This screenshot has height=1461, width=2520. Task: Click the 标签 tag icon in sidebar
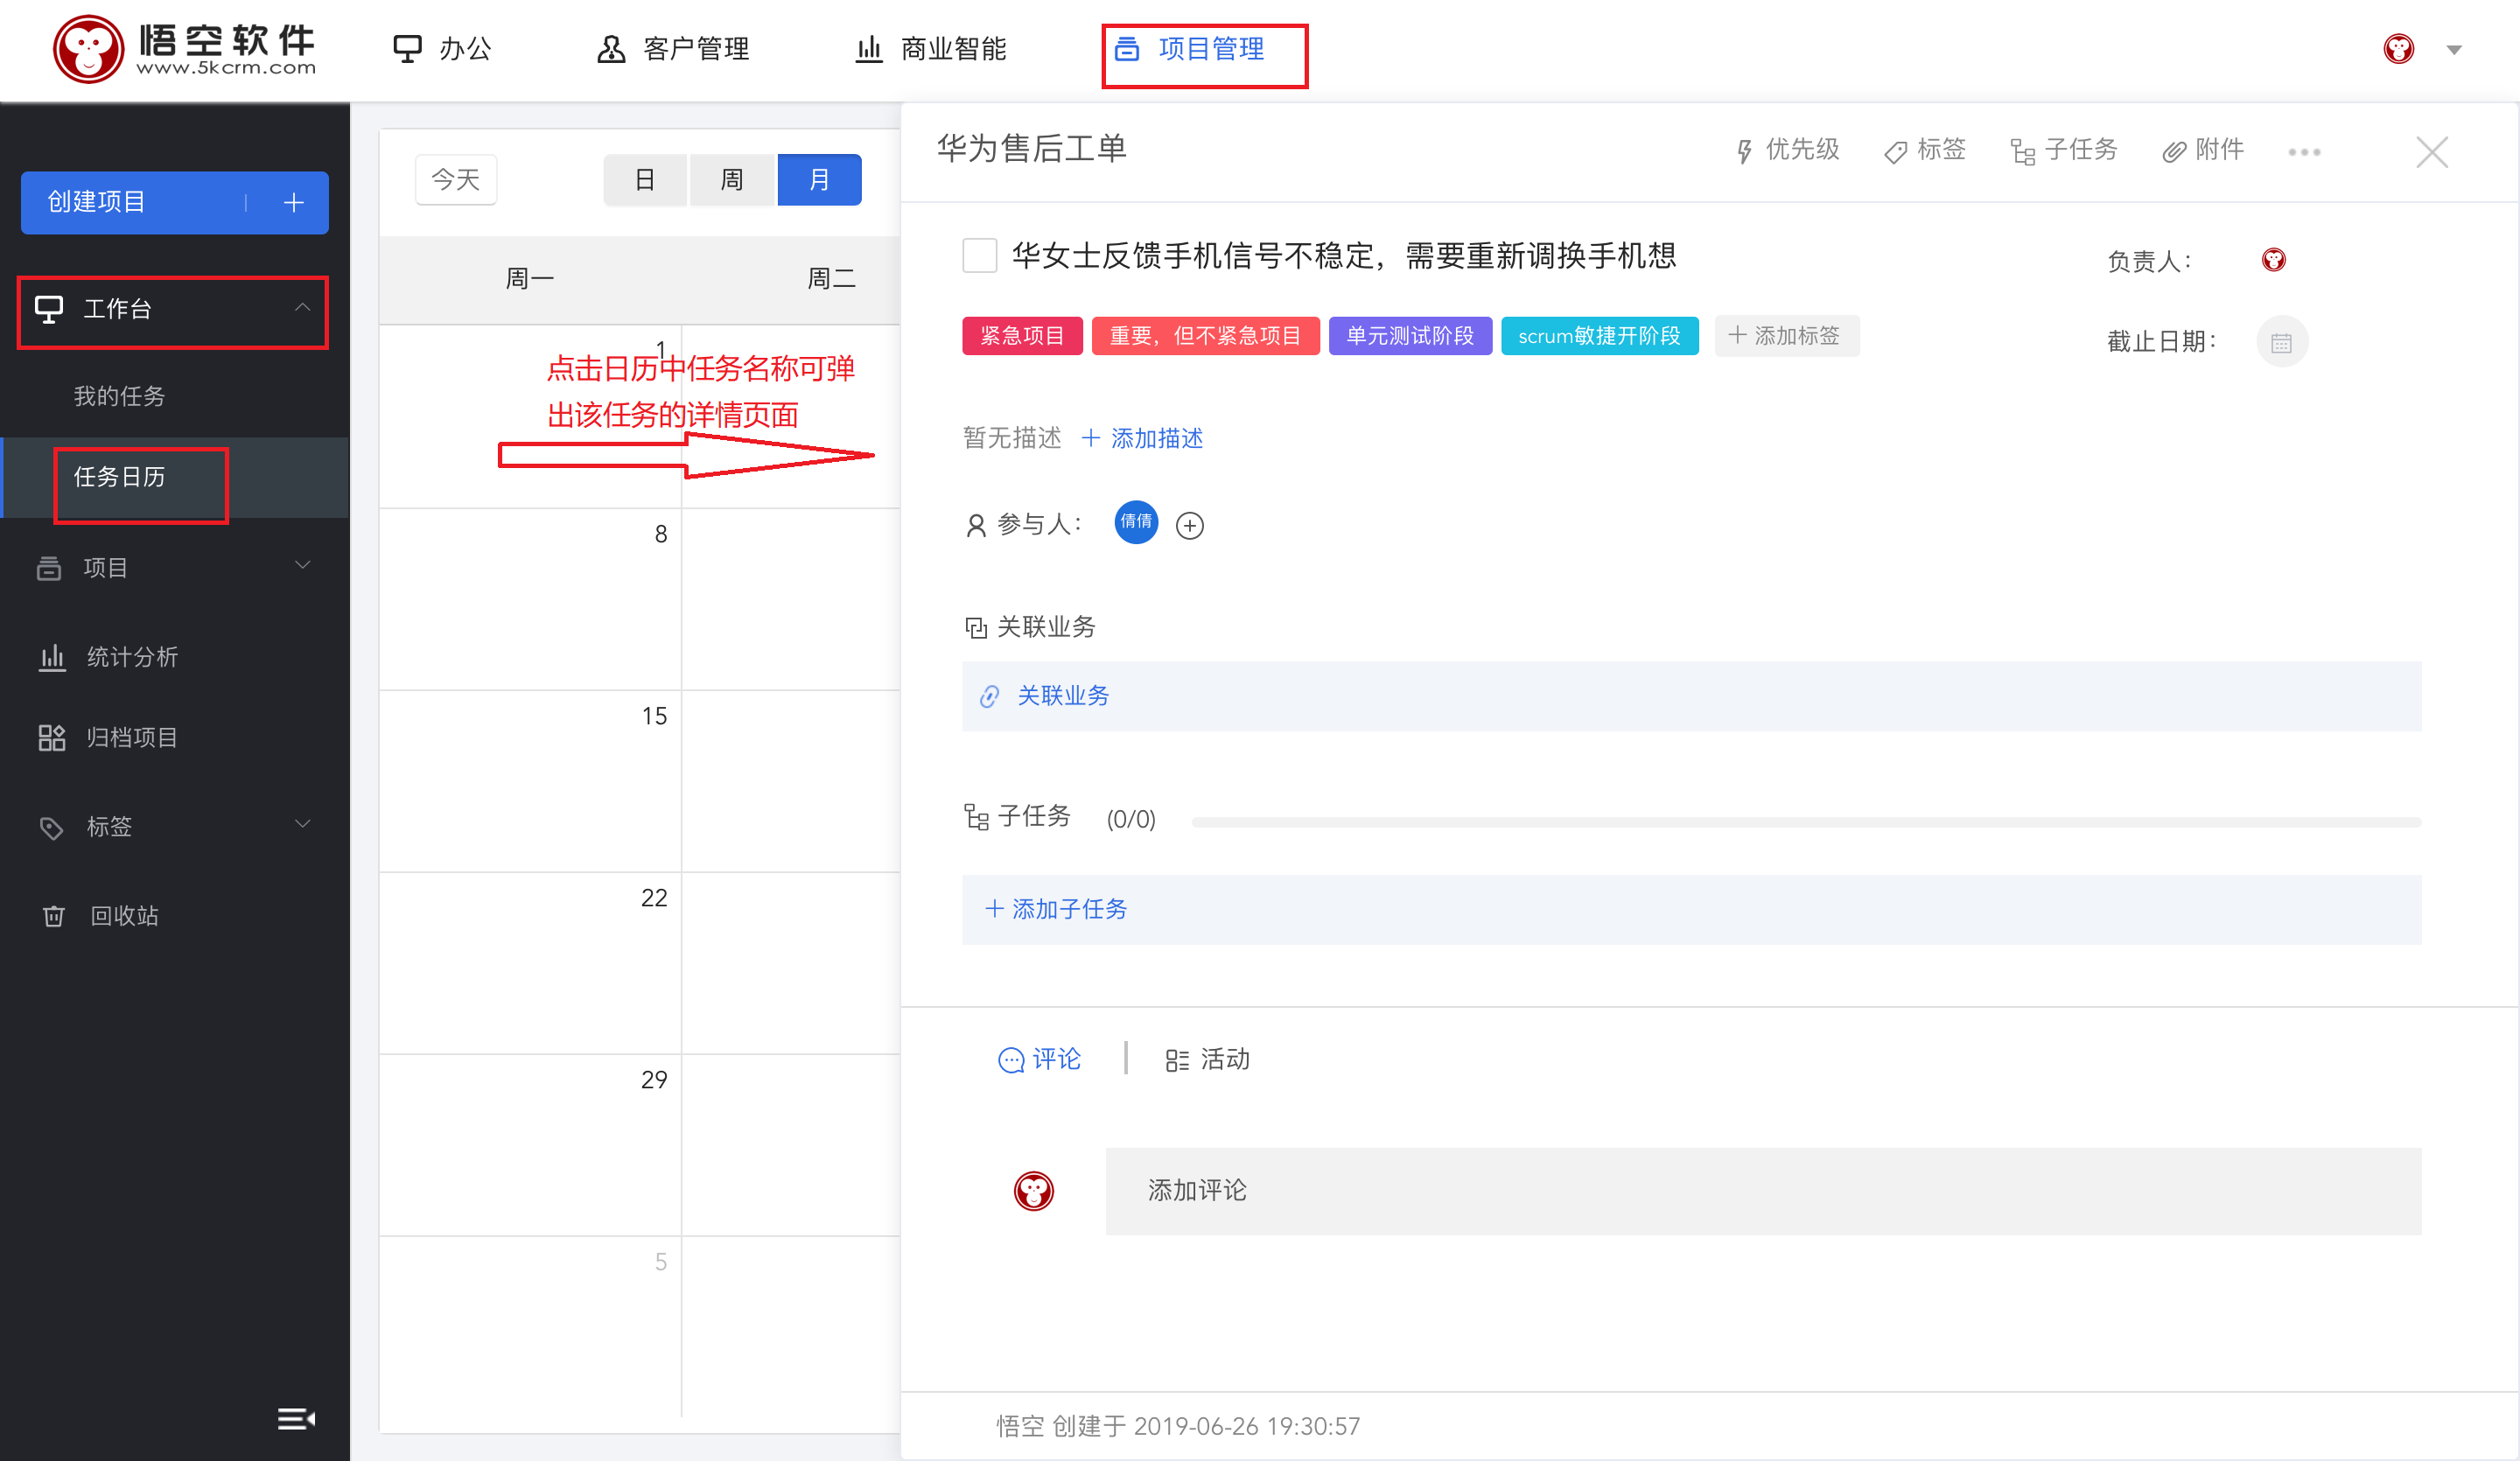[x=51, y=827]
